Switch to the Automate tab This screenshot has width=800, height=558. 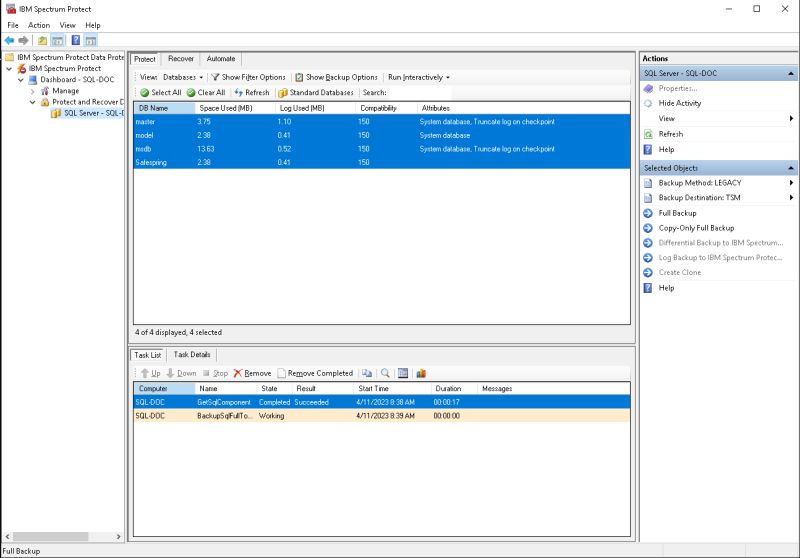tap(221, 59)
